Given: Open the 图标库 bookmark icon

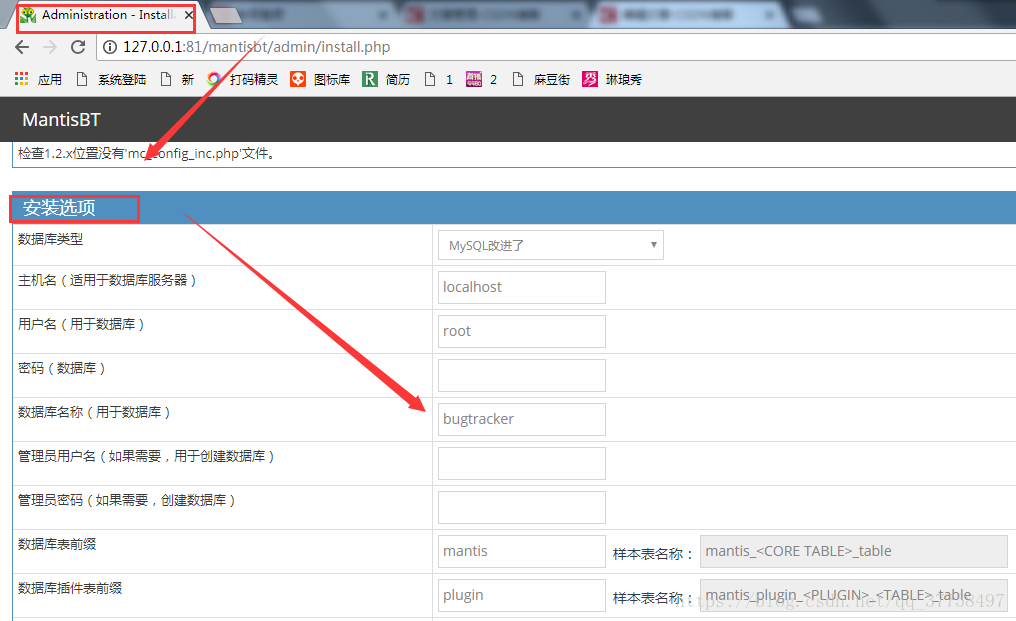Looking at the screenshot, I should click(297, 79).
